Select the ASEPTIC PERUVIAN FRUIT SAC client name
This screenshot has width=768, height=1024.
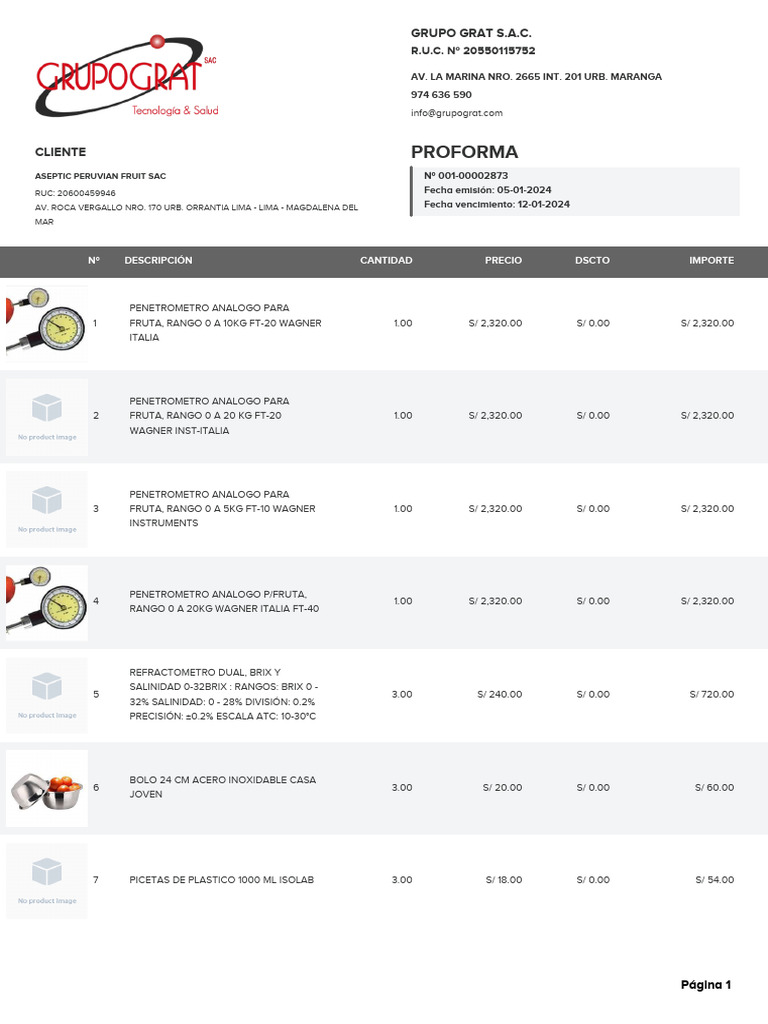pos(101,176)
